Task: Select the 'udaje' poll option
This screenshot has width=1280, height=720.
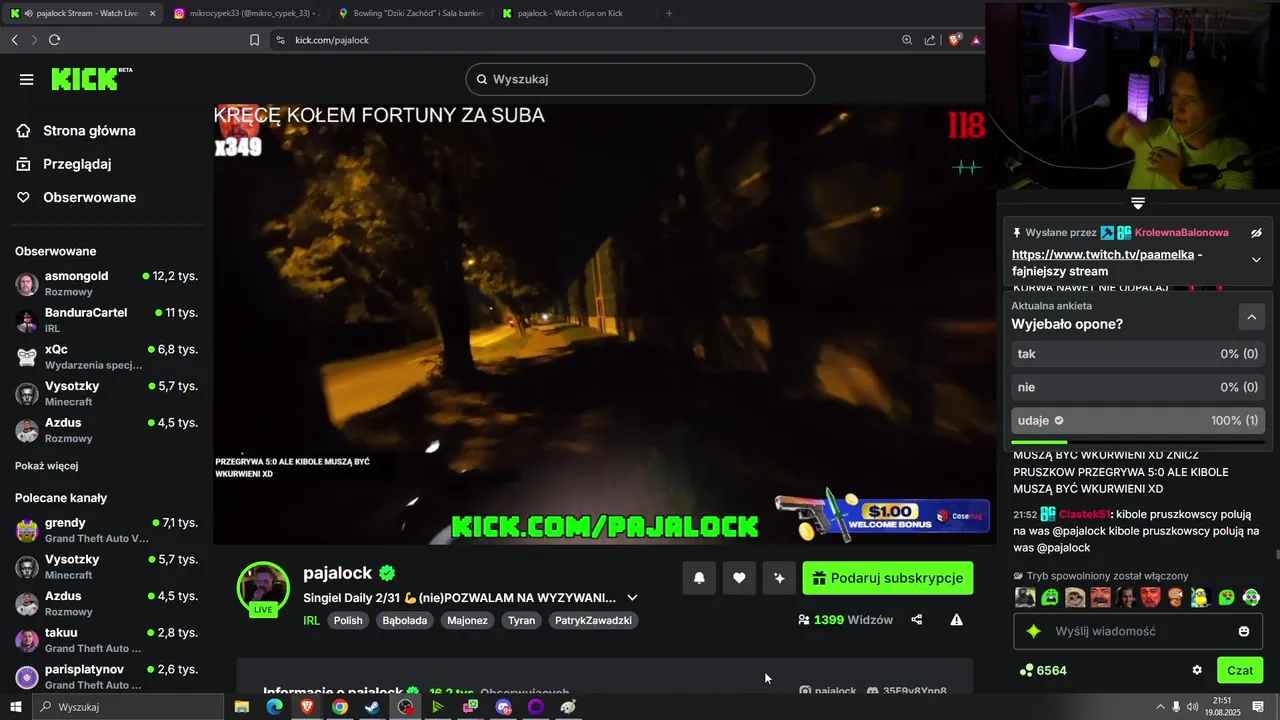Action: (x=1138, y=421)
